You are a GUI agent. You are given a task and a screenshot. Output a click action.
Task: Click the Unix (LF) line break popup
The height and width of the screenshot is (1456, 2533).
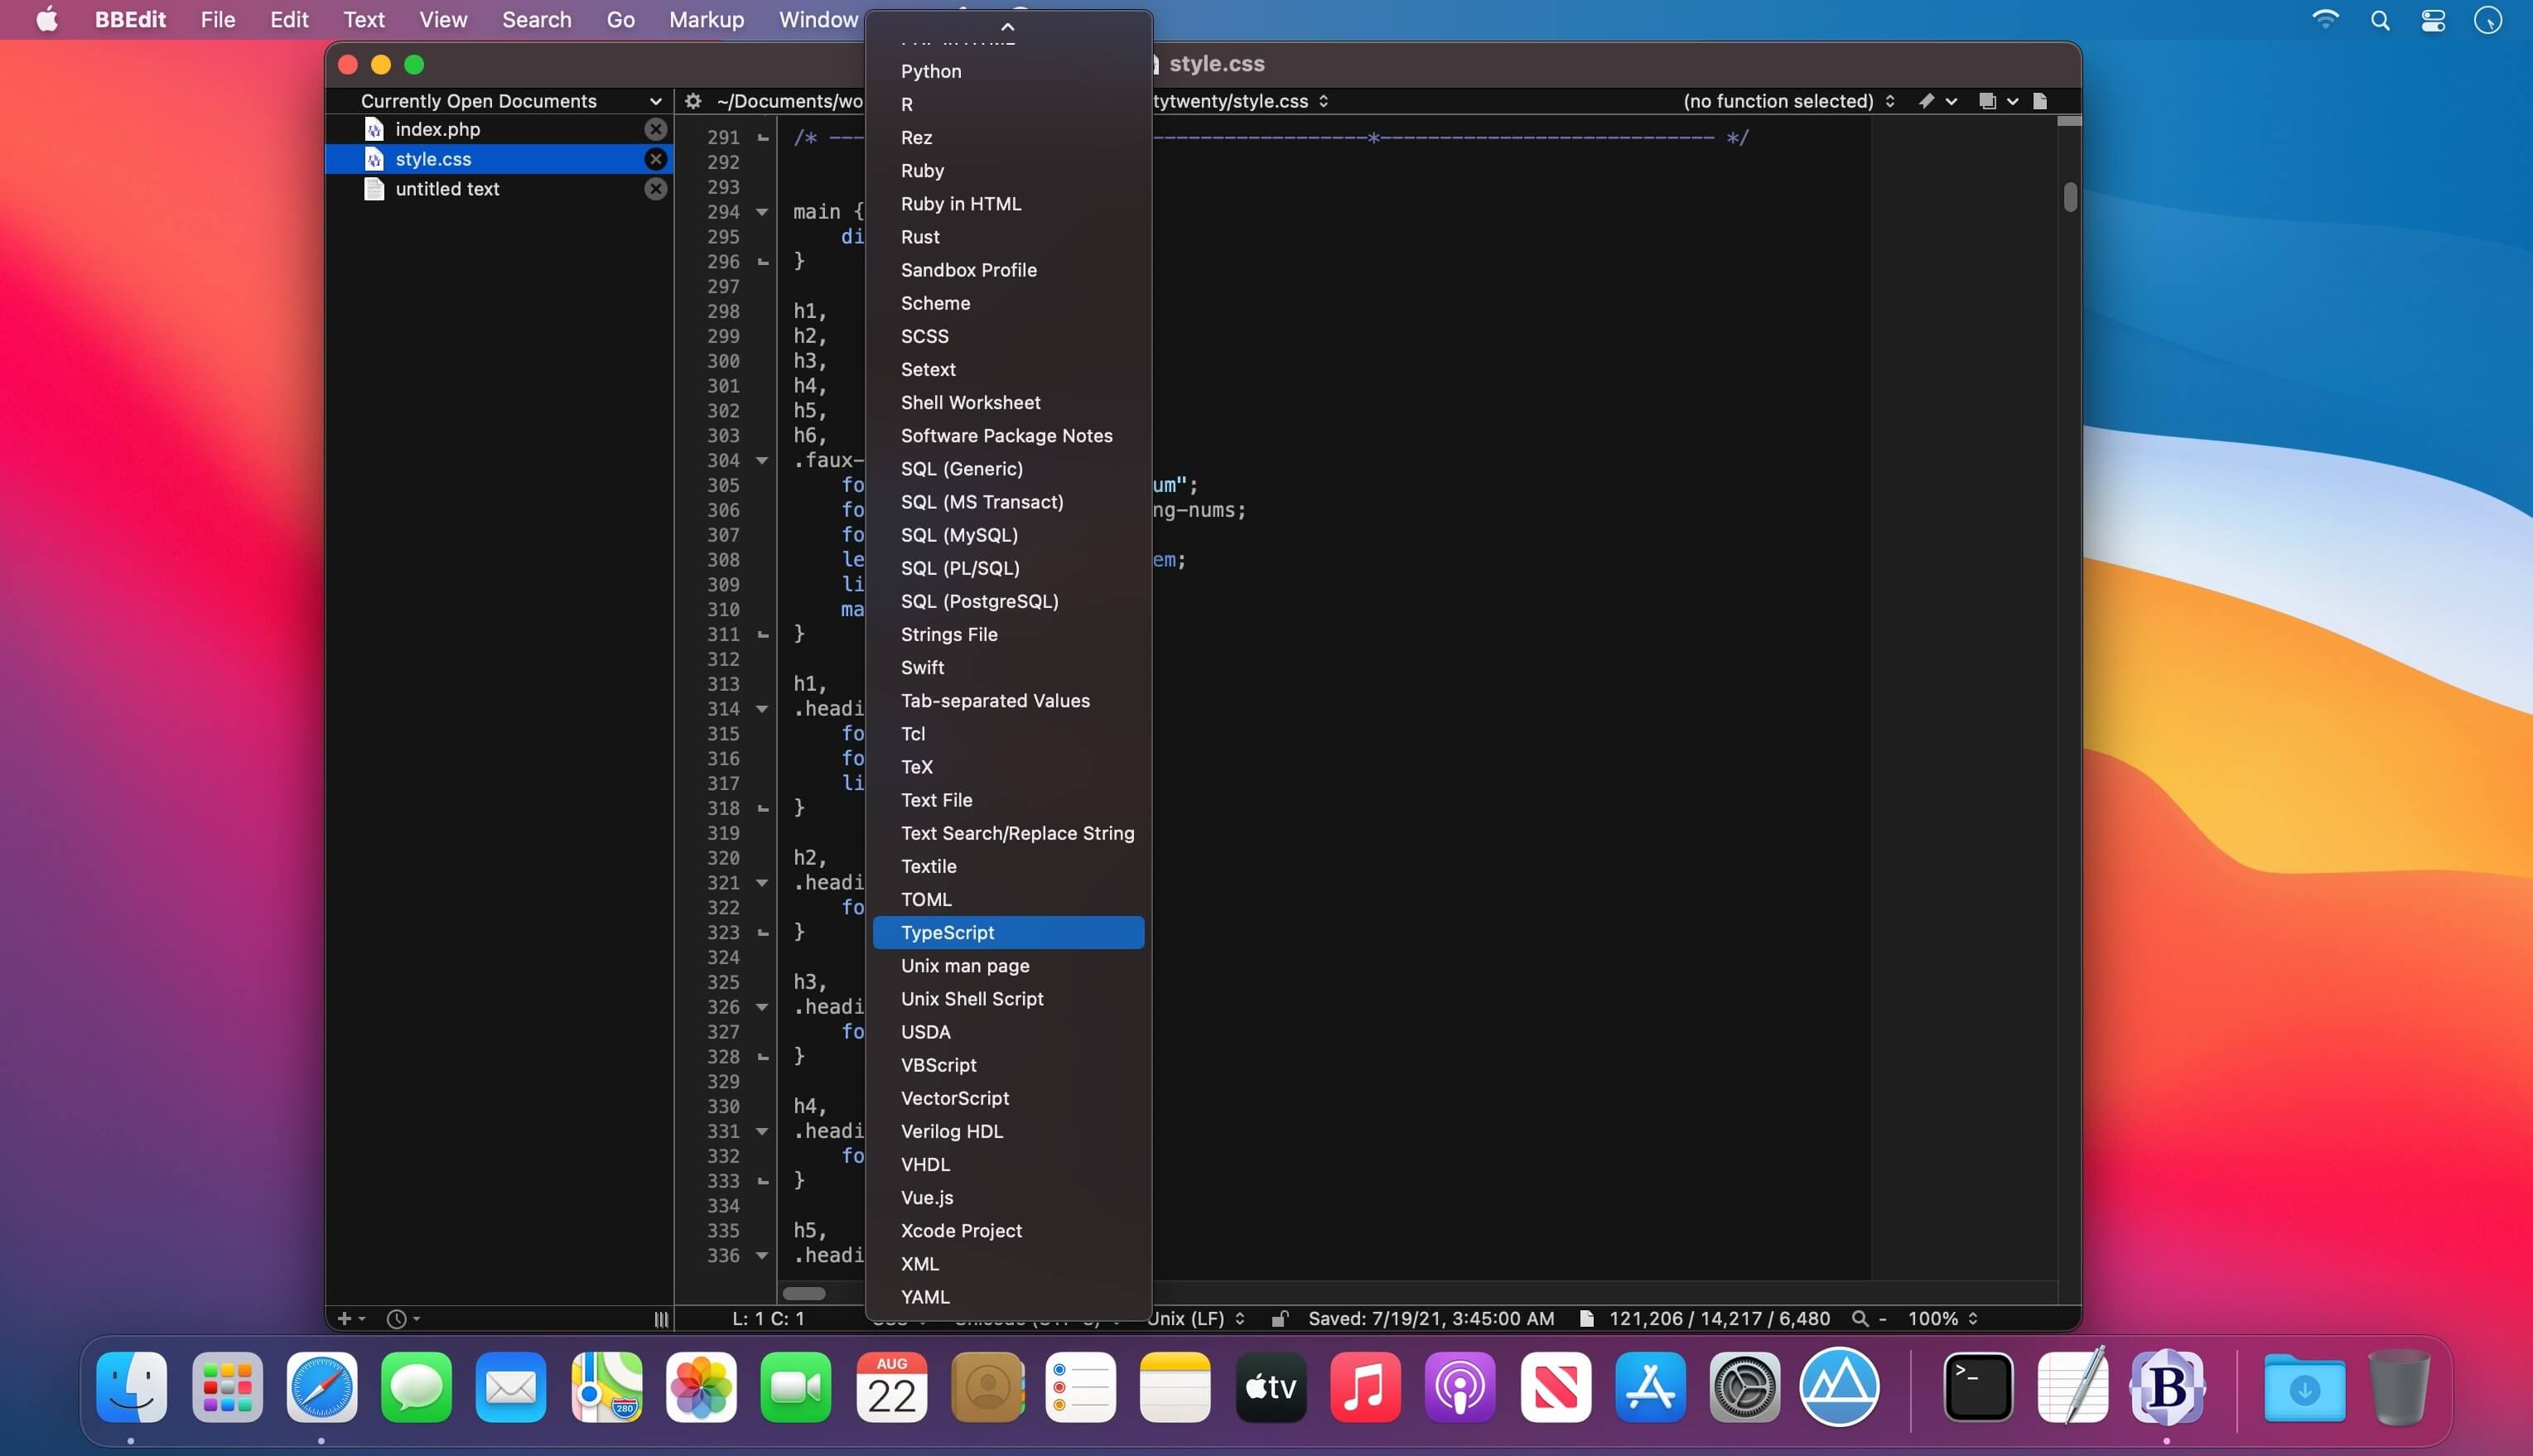(1196, 1319)
